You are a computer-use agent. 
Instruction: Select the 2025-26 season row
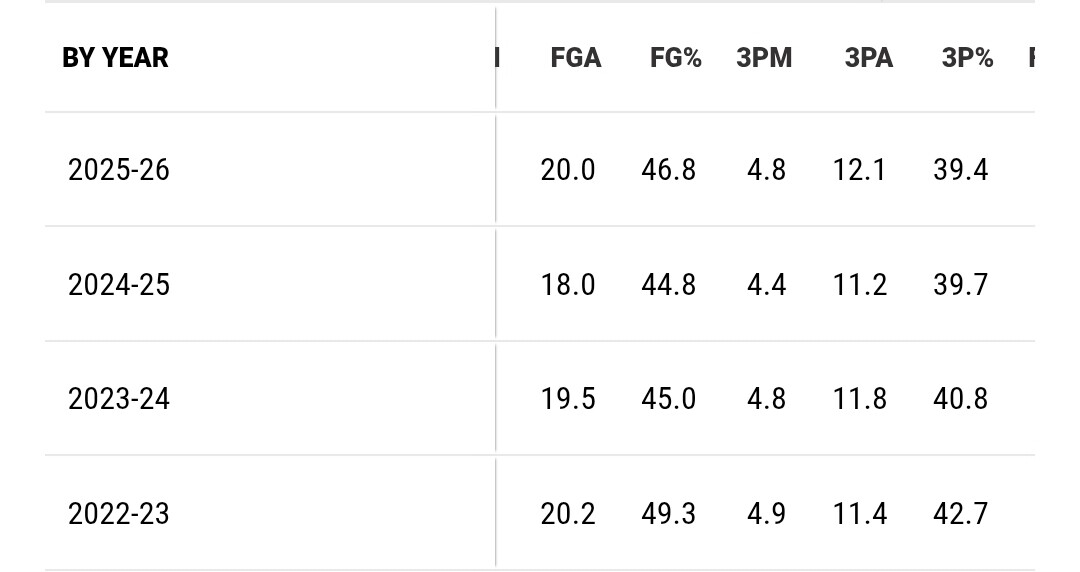(x=119, y=170)
